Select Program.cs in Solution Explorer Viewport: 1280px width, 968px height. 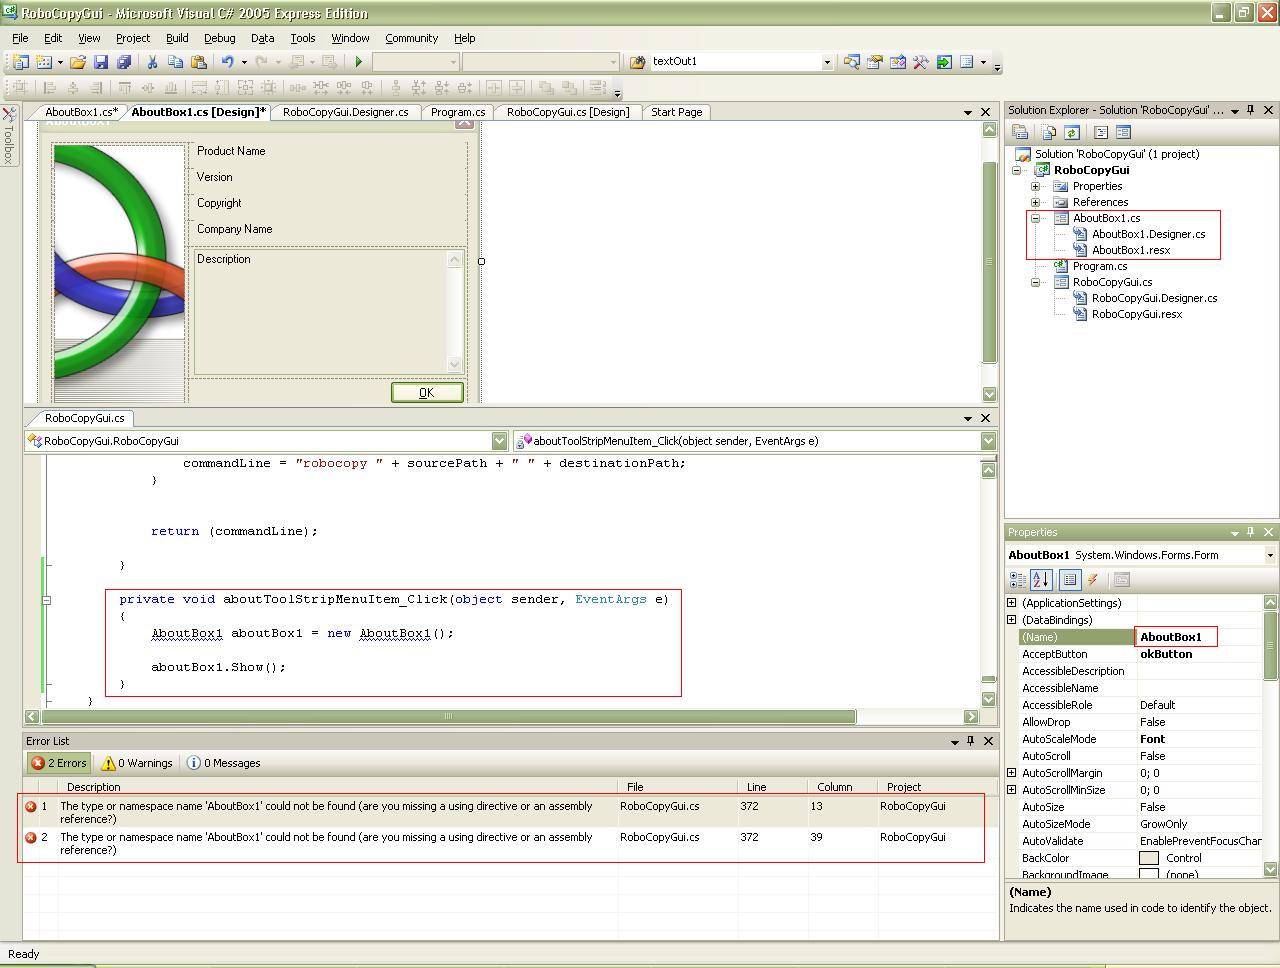click(1100, 266)
